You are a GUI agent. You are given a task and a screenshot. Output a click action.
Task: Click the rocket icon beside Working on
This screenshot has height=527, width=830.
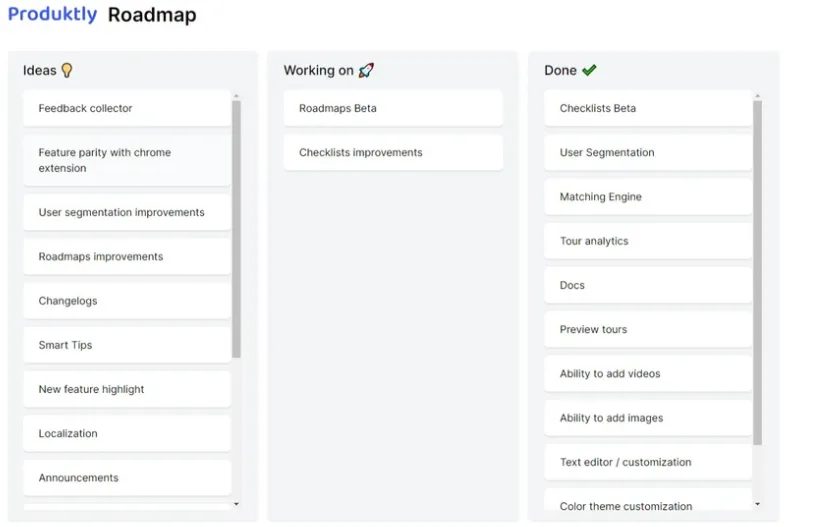tap(366, 70)
